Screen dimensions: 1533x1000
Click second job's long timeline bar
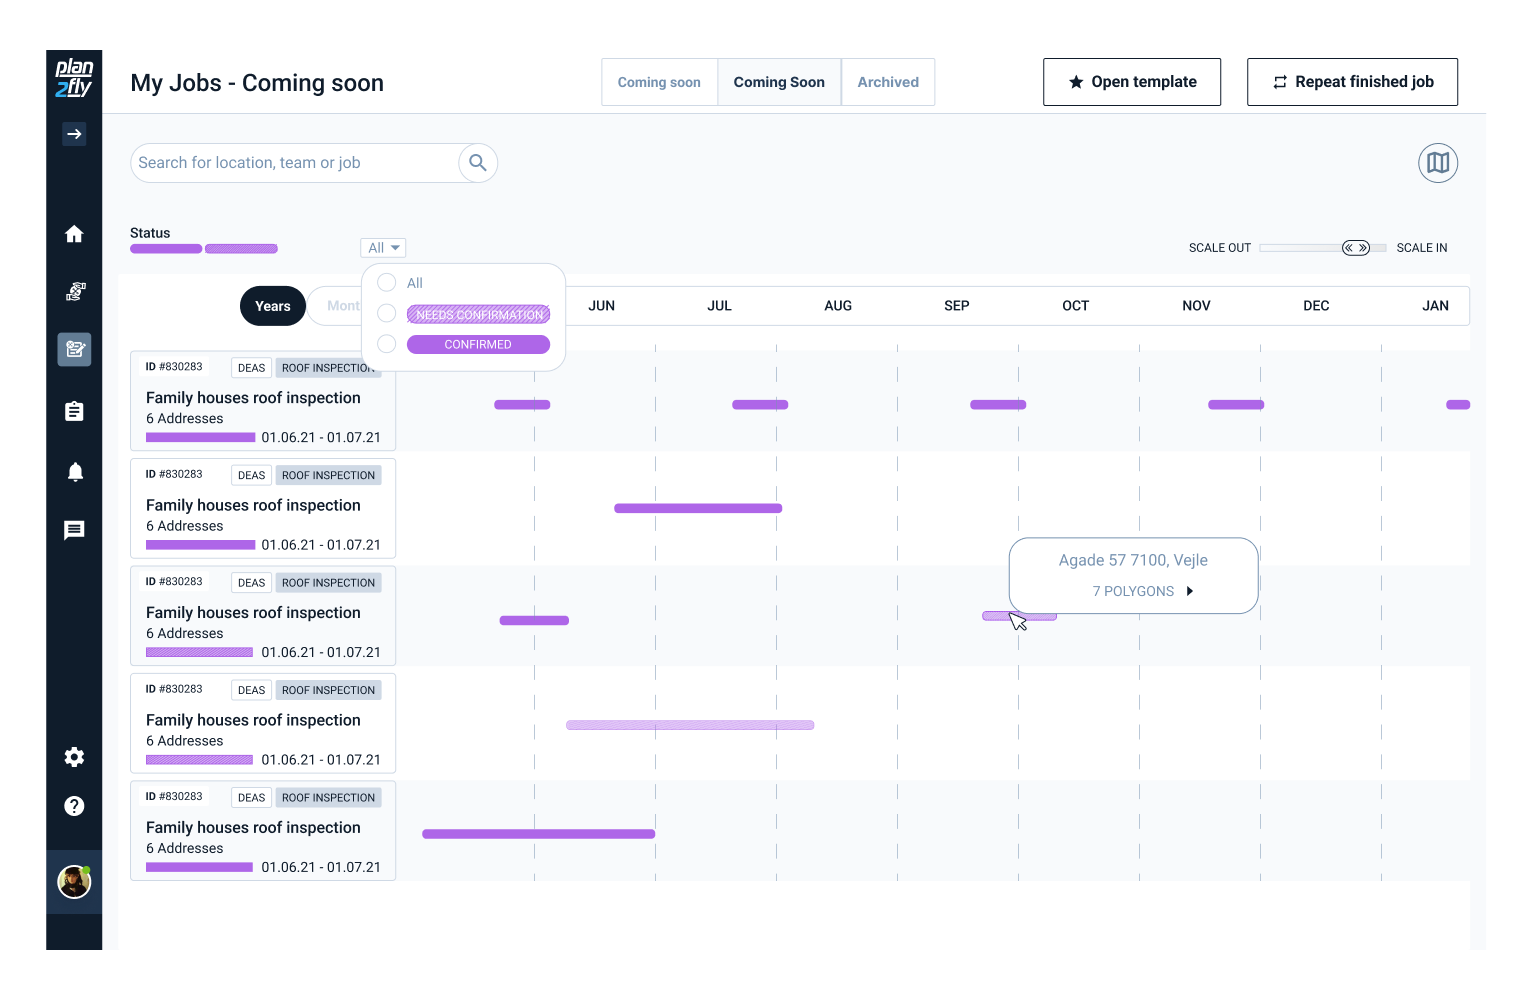(698, 508)
